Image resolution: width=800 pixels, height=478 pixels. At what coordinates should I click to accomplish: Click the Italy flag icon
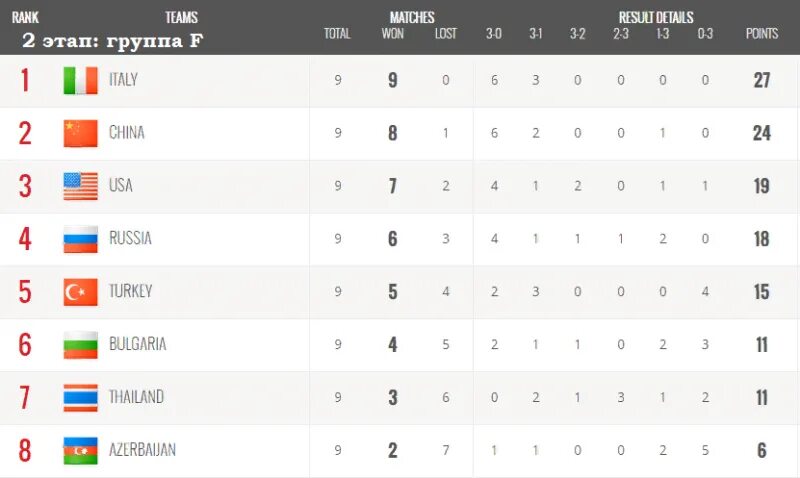point(80,80)
